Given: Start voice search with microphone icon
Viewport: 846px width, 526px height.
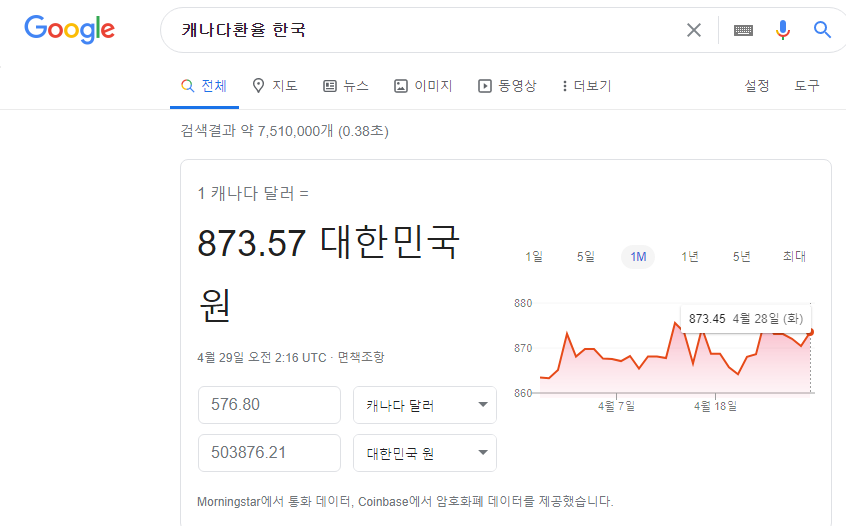Looking at the screenshot, I should (x=783, y=30).
